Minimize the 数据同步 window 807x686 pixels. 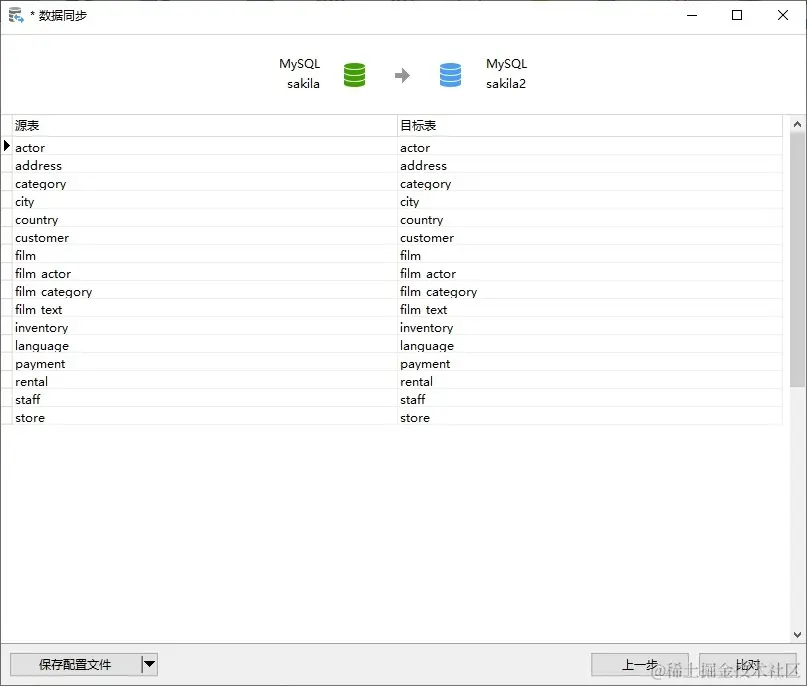(x=692, y=15)
